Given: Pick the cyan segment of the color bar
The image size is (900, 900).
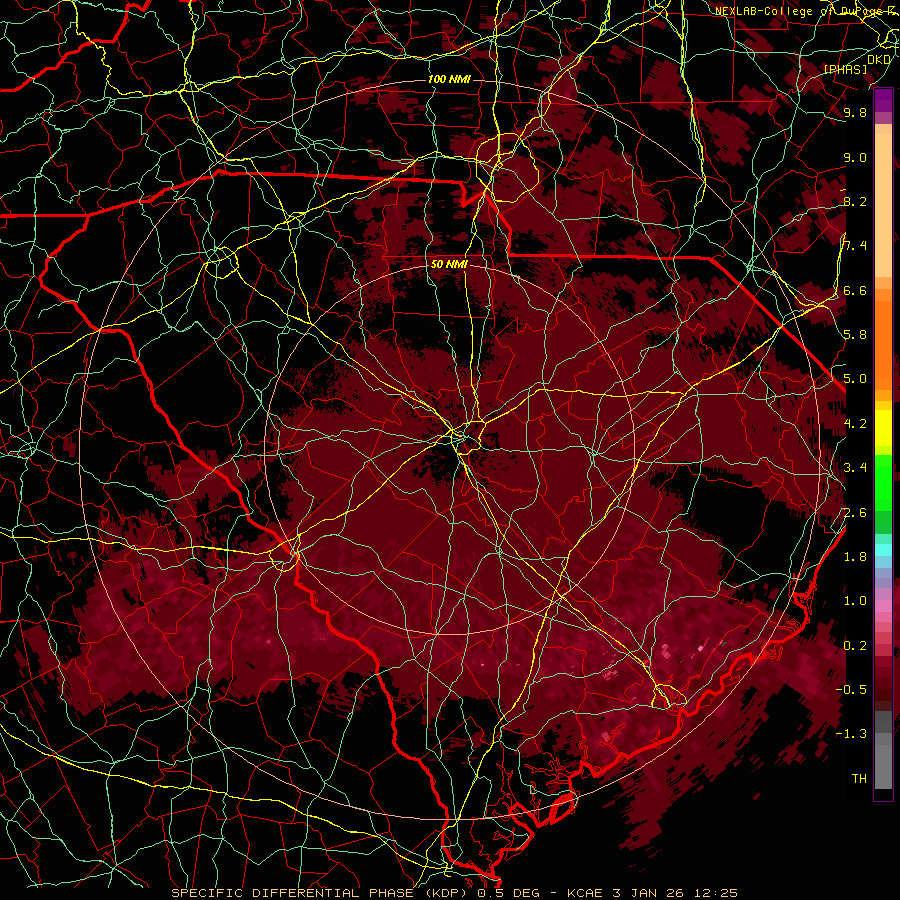Looking at the screenshot, I should point(883,550).
